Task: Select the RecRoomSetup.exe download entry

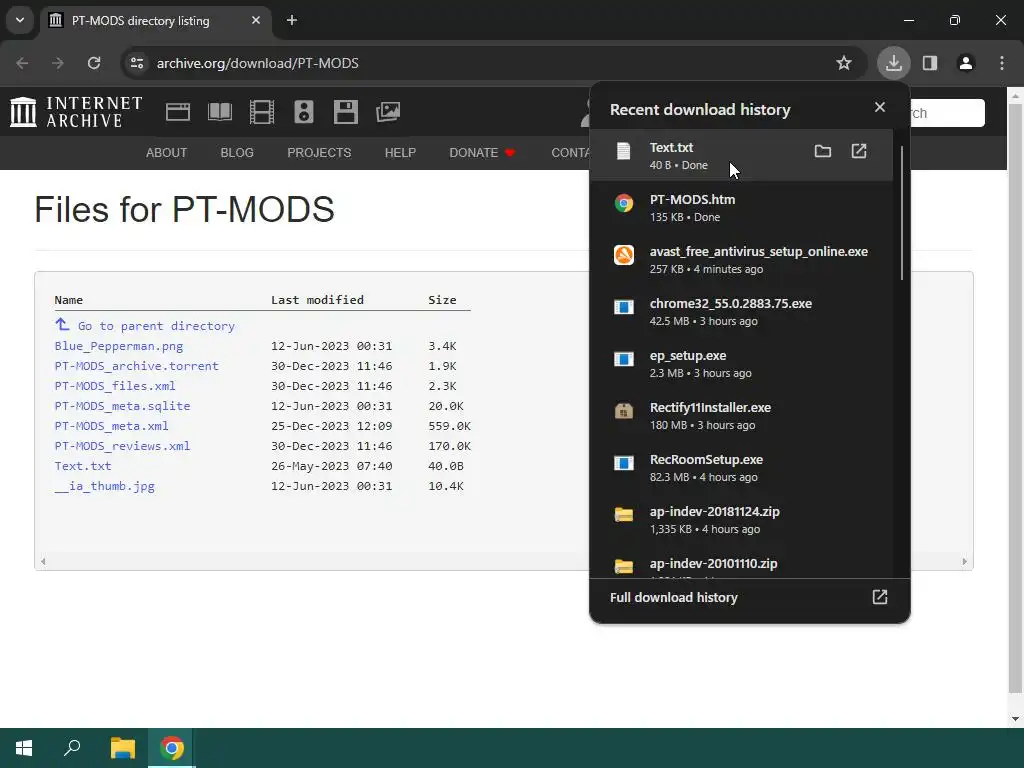Action: 741,468
